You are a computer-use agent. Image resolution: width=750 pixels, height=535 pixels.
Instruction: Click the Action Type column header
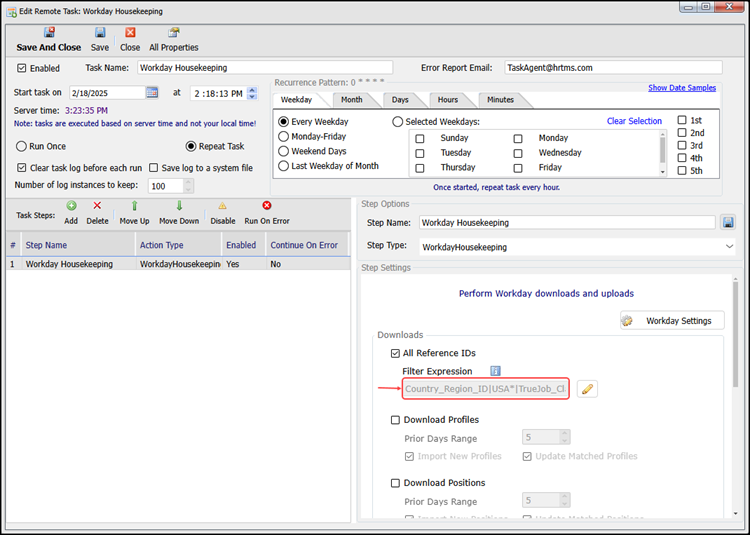point(179,245)
